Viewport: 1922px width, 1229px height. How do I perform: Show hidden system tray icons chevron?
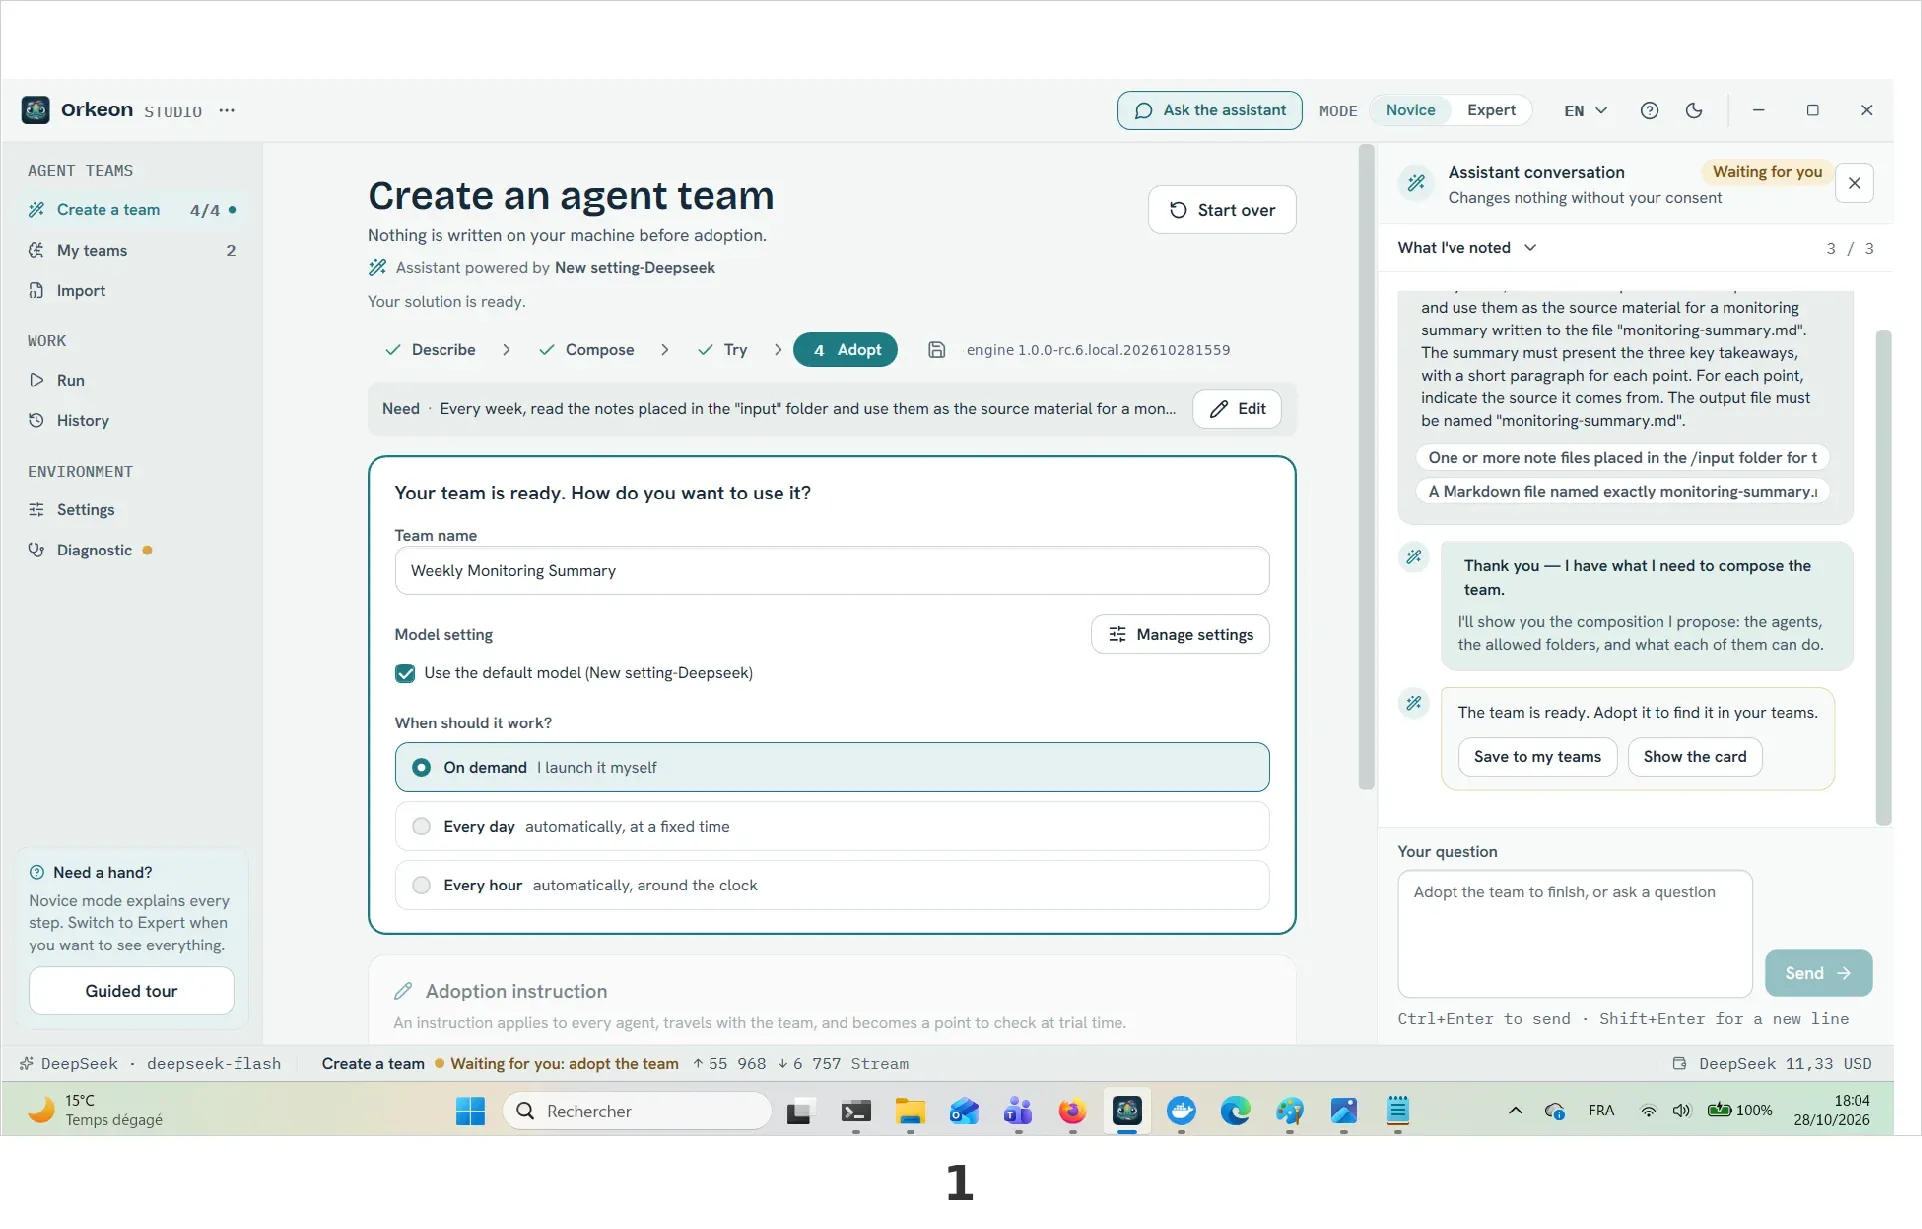1515,1110
